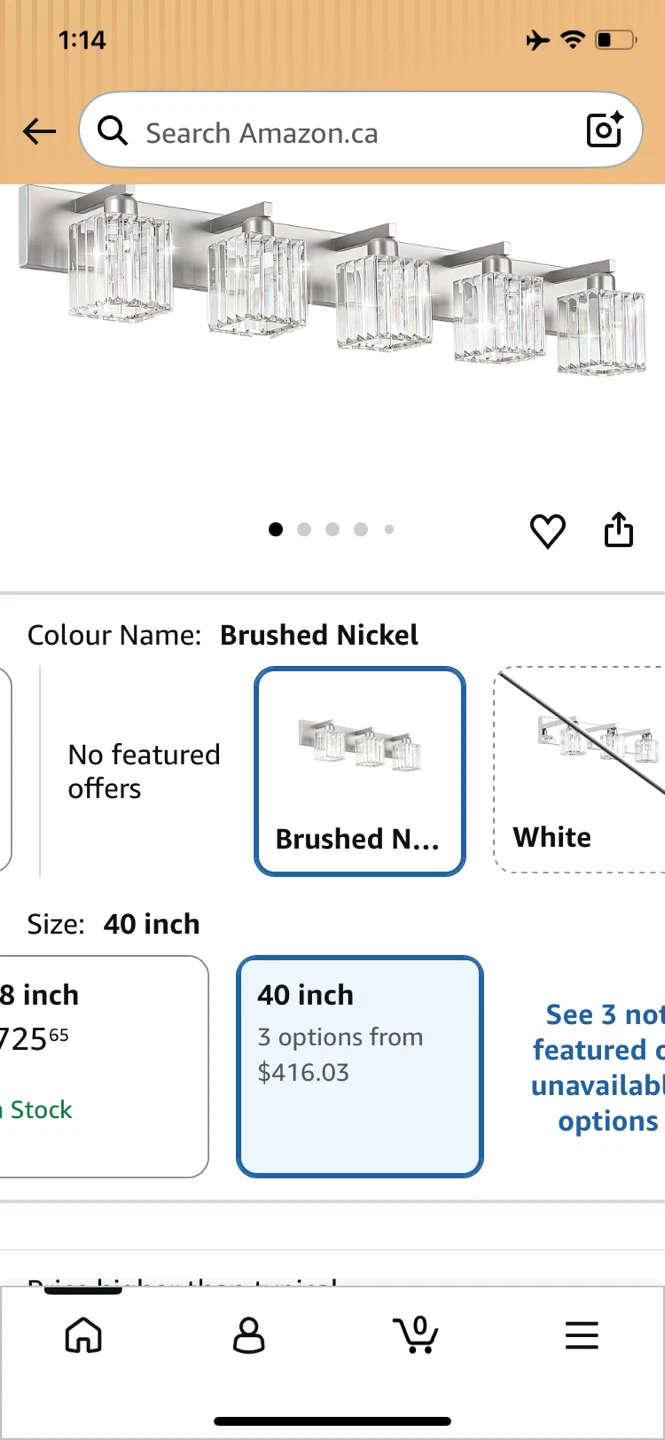Select Brushed Nickel colour option

(x=360, y=771)
